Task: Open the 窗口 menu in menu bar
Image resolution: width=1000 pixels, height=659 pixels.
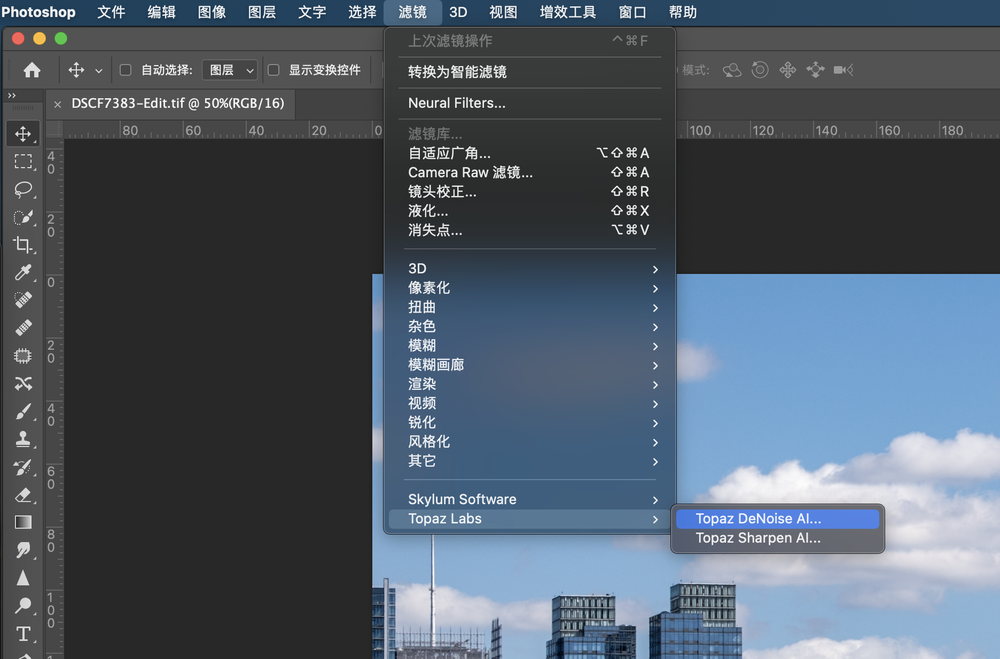Action: tap(632, 12)
